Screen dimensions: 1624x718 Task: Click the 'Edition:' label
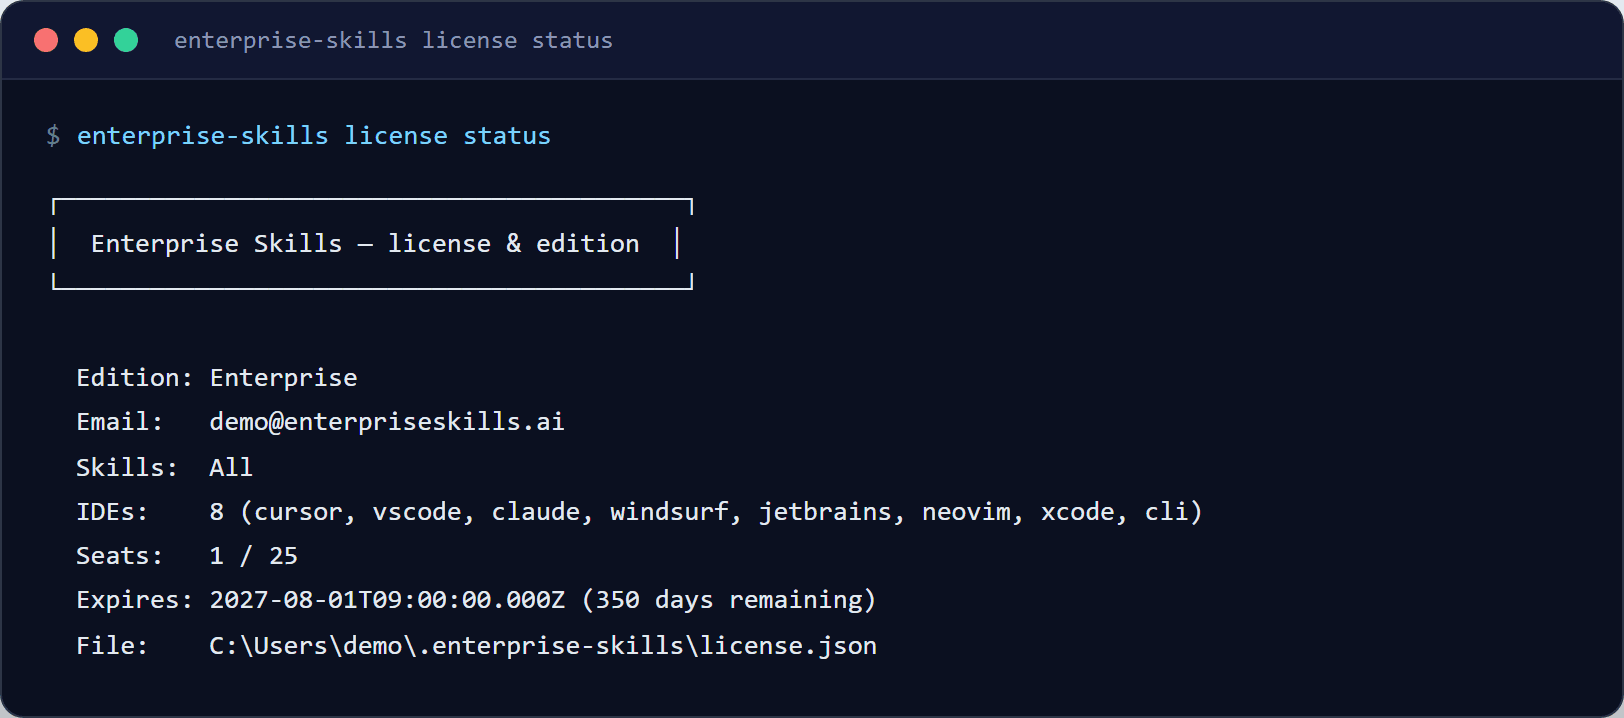[x=135, y=378]
